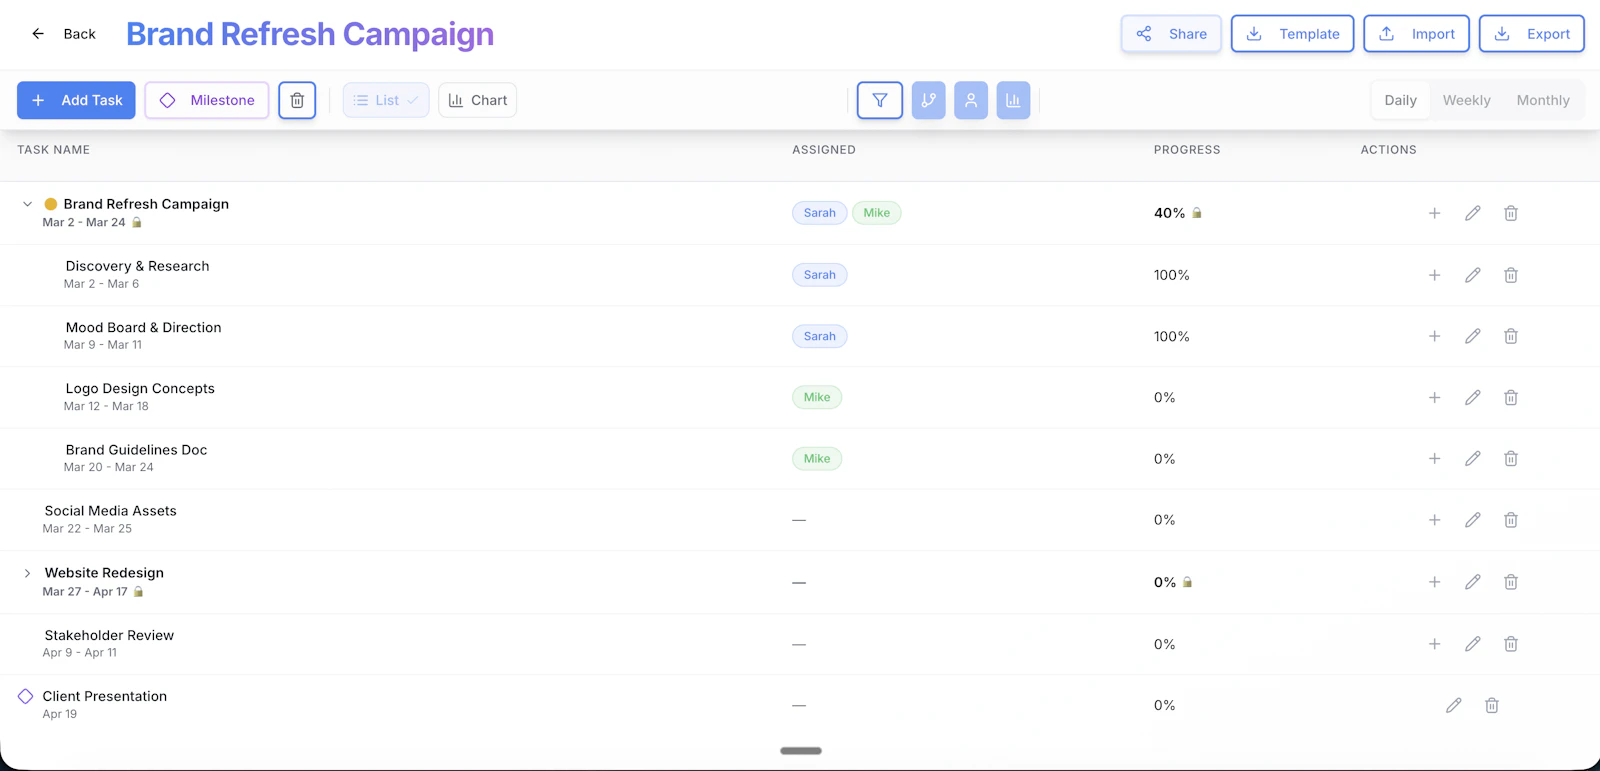
Task: Click the Add Task button
Action: (76, 100)
